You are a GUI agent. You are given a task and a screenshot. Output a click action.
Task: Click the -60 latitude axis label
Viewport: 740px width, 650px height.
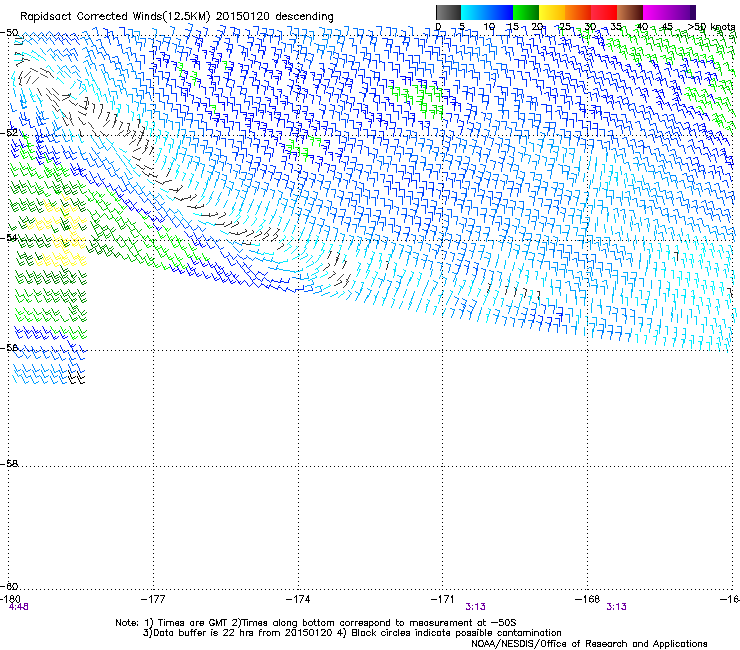click(9, 586)
